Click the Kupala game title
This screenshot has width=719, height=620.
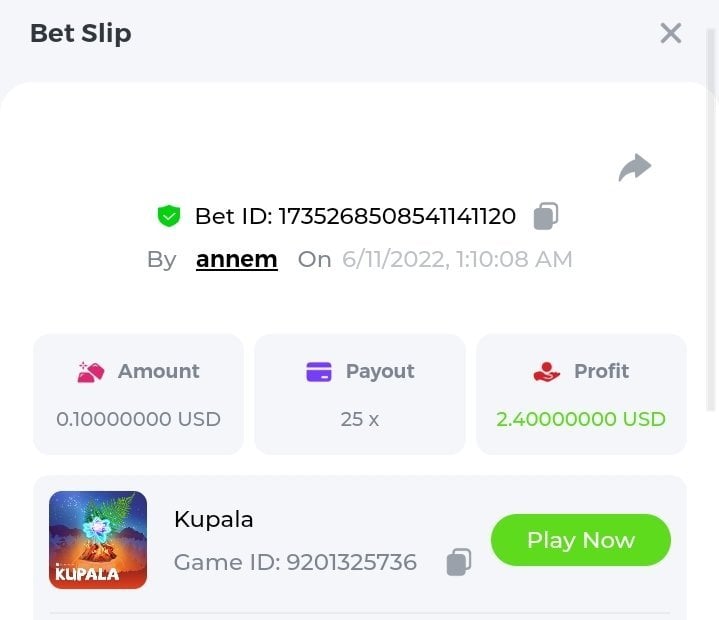pyautogui.click(x=214, y=519)
